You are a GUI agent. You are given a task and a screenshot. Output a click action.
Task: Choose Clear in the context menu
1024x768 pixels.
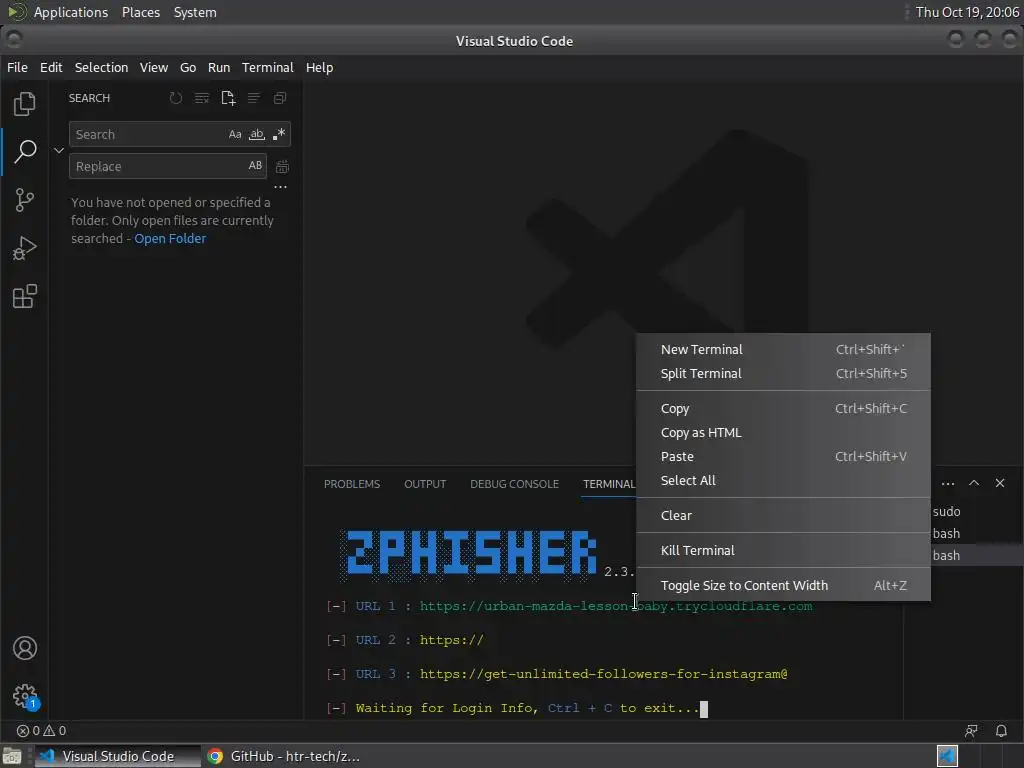pyautogui.click(x=783, y=515)
